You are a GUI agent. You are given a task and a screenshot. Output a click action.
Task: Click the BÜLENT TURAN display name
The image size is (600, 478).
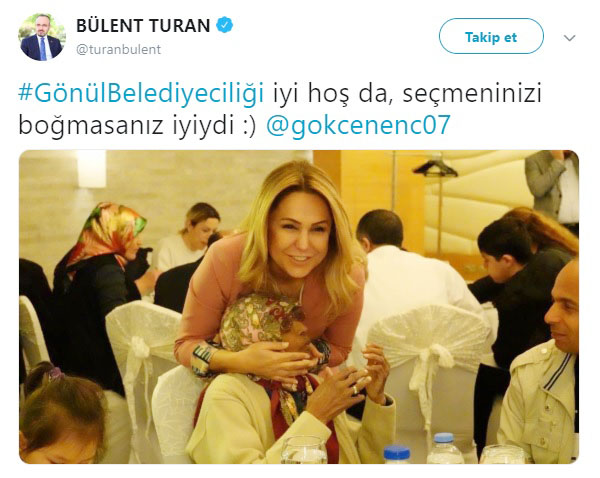[x=143, y=26]
